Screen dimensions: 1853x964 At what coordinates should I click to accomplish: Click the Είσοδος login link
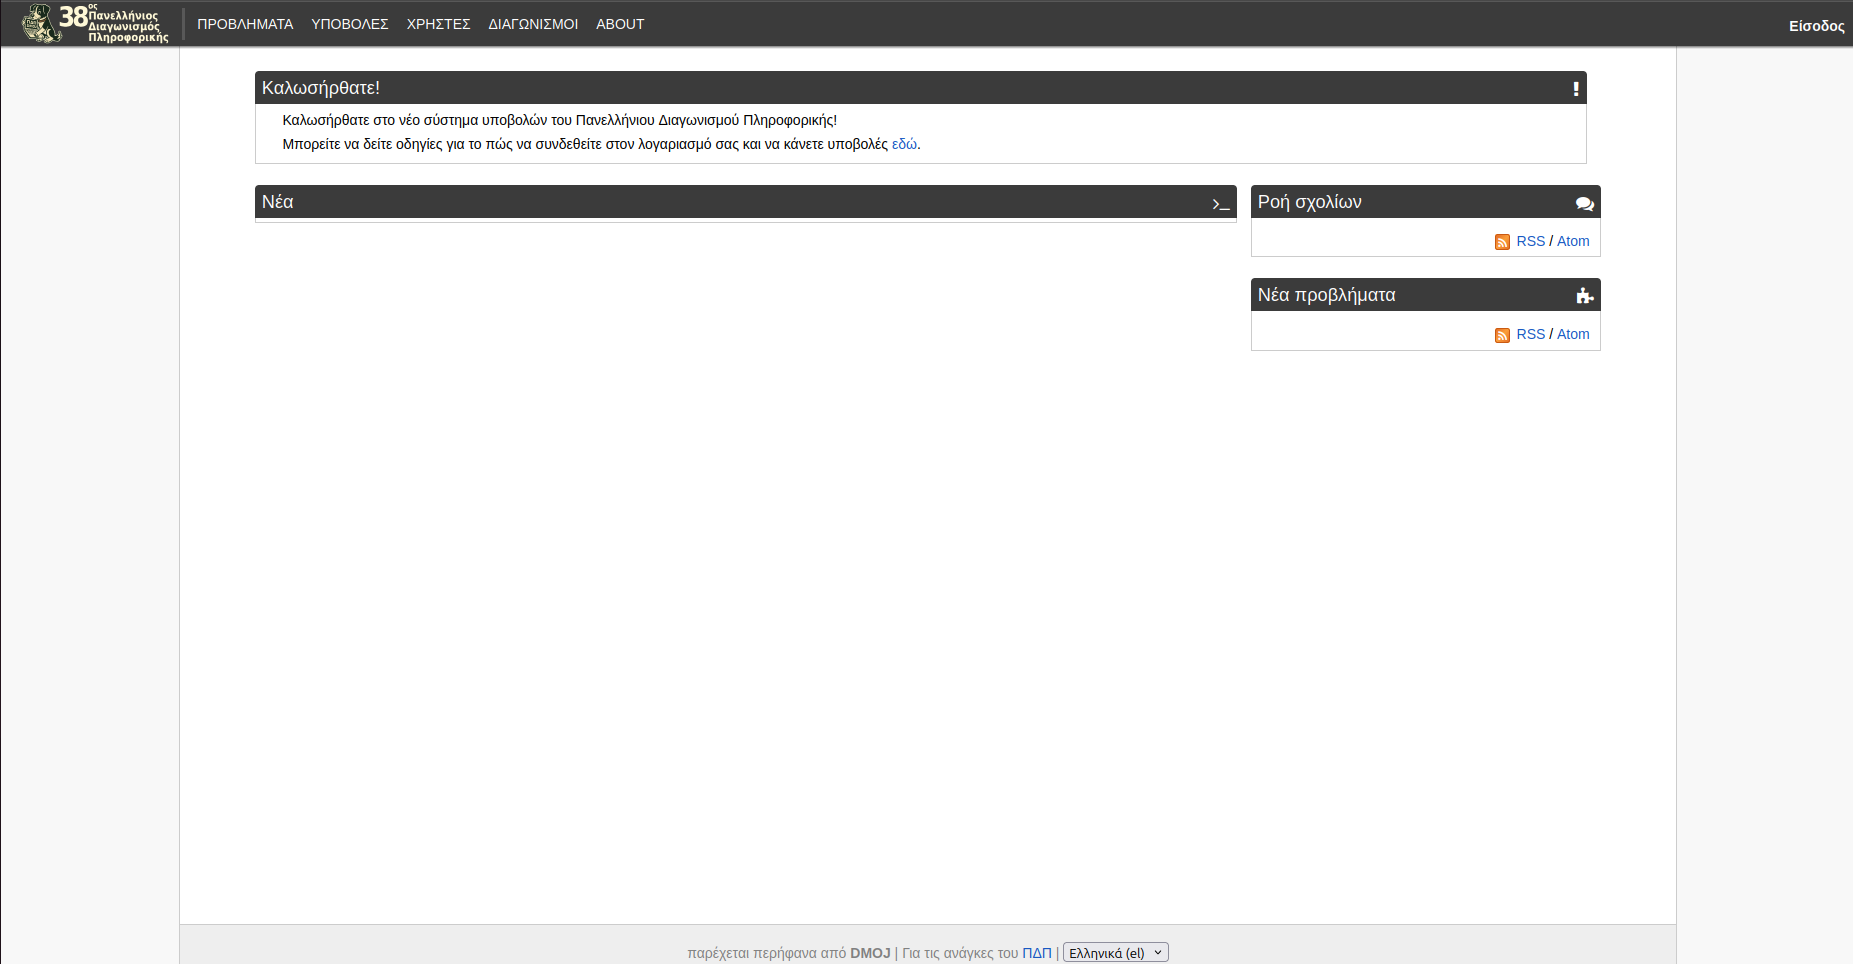click(1816, 26)
